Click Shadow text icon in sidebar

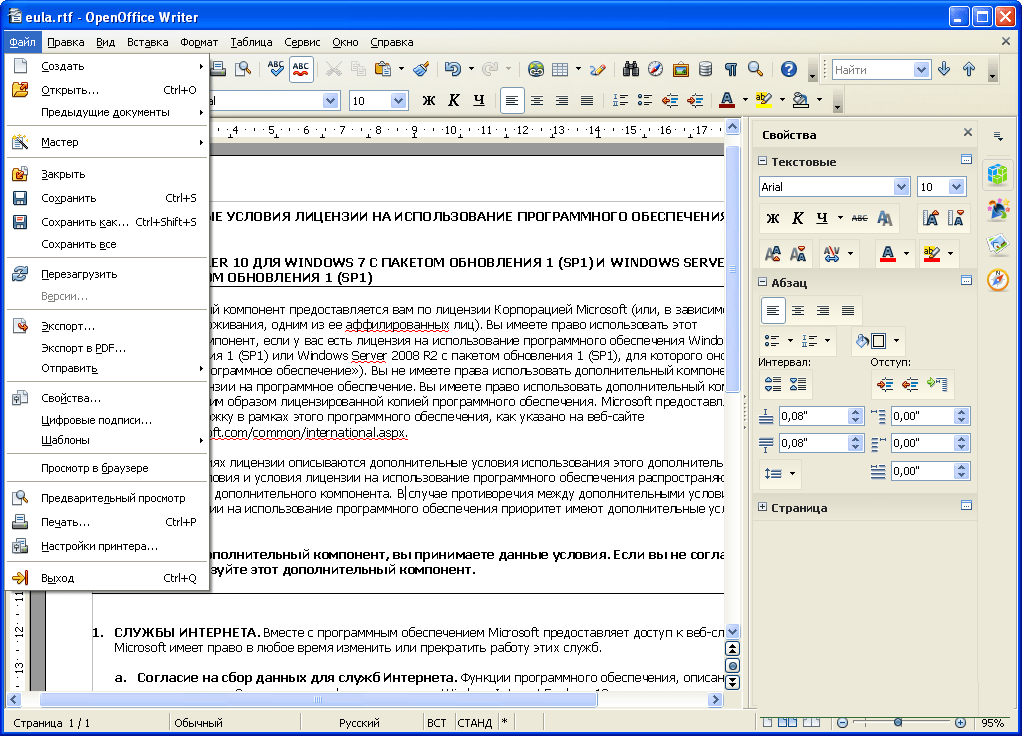(884, 218)
